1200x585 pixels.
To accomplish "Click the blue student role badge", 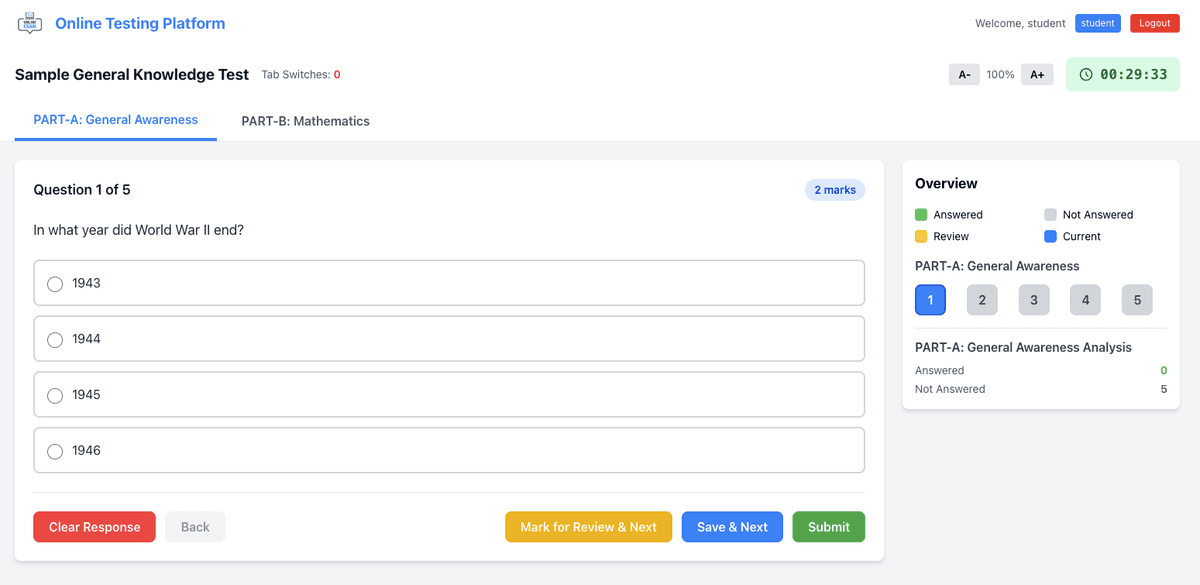I will [x=1097, y=22].
